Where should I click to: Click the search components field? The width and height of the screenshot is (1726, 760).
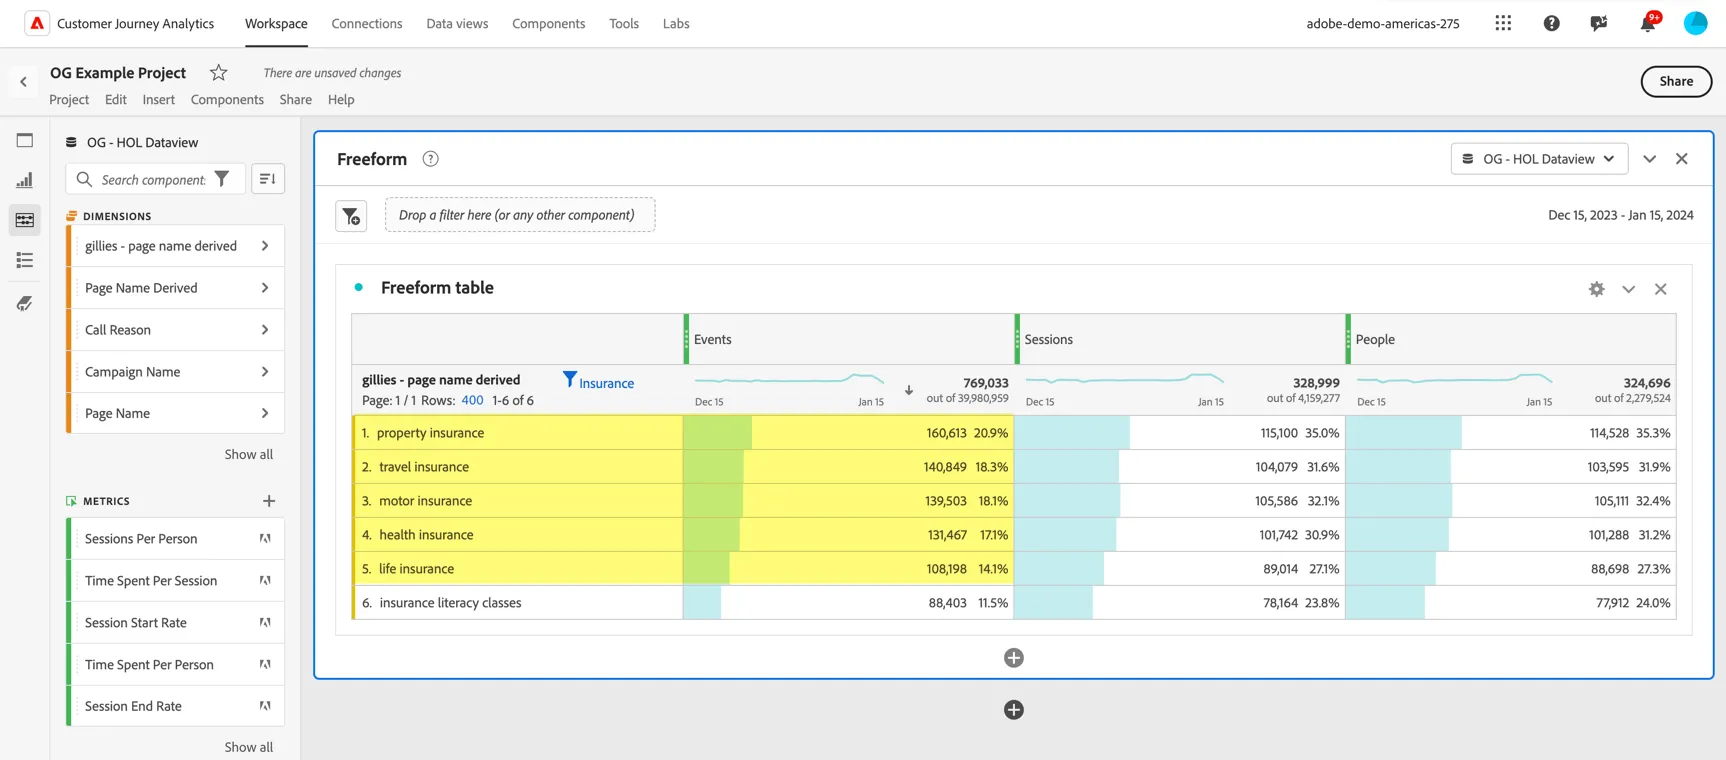[153, 179]
